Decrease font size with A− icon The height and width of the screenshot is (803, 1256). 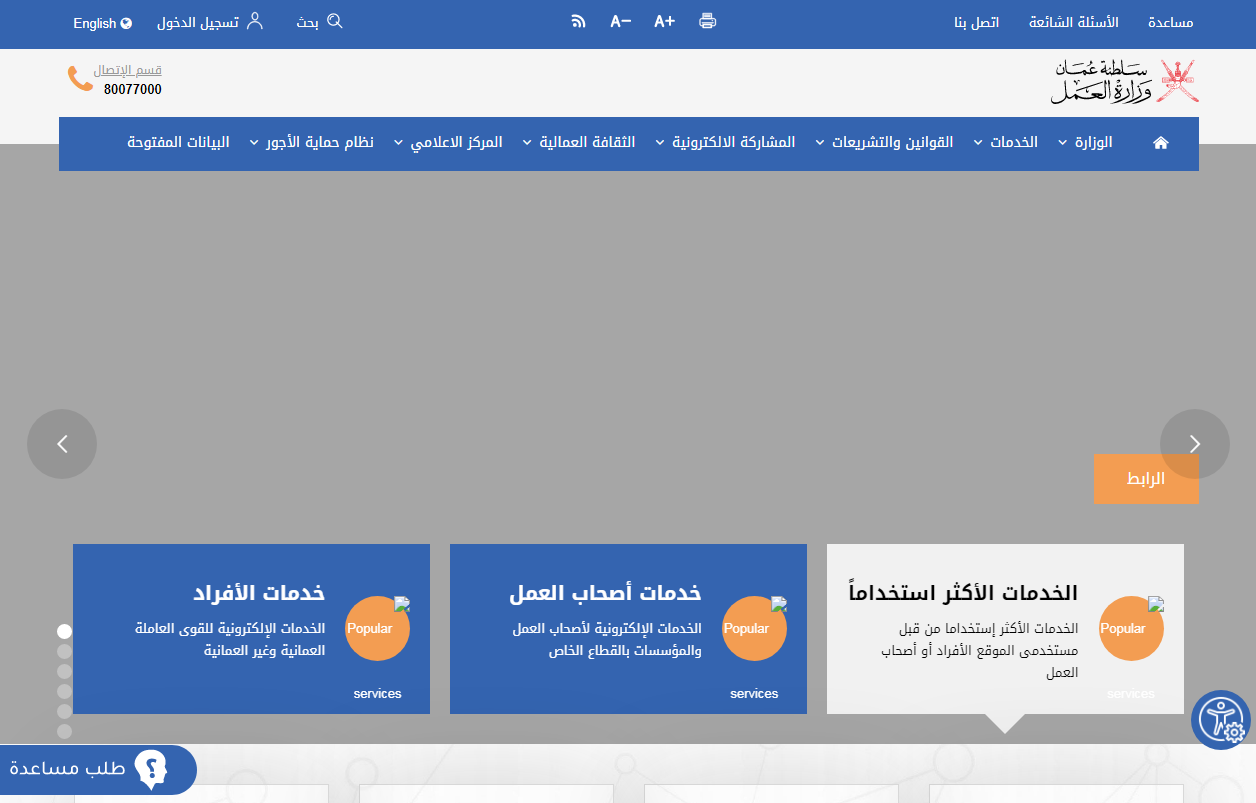pyautogui.click(x=620, y=21)
